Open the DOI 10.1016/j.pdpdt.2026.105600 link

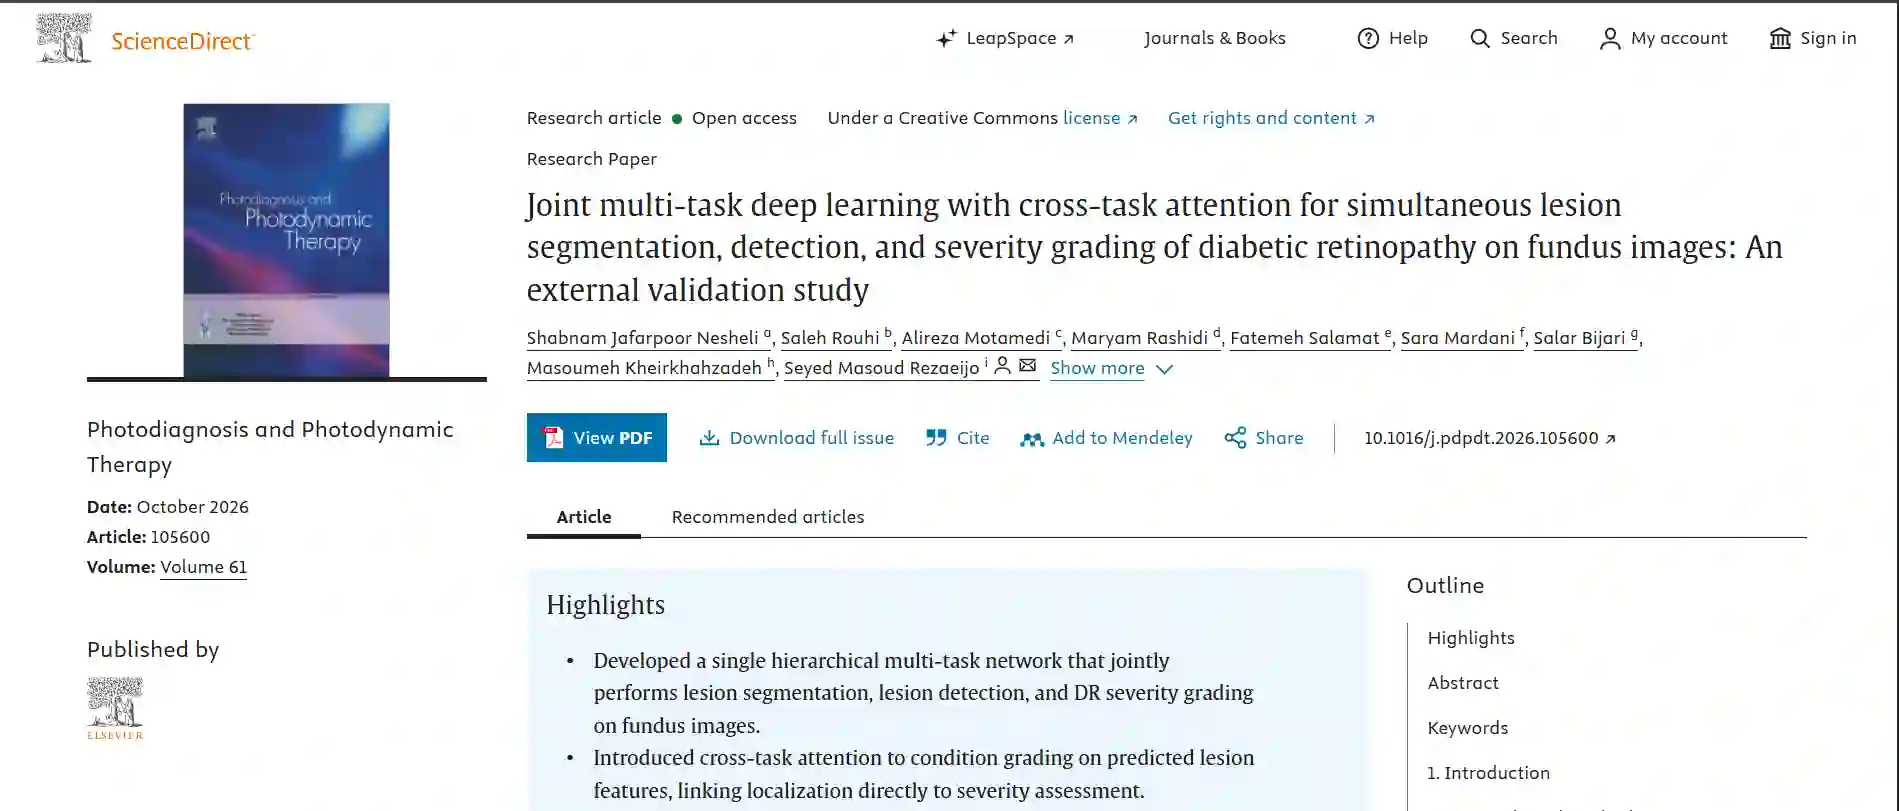pyautogui.click(x=1490, y=438)
